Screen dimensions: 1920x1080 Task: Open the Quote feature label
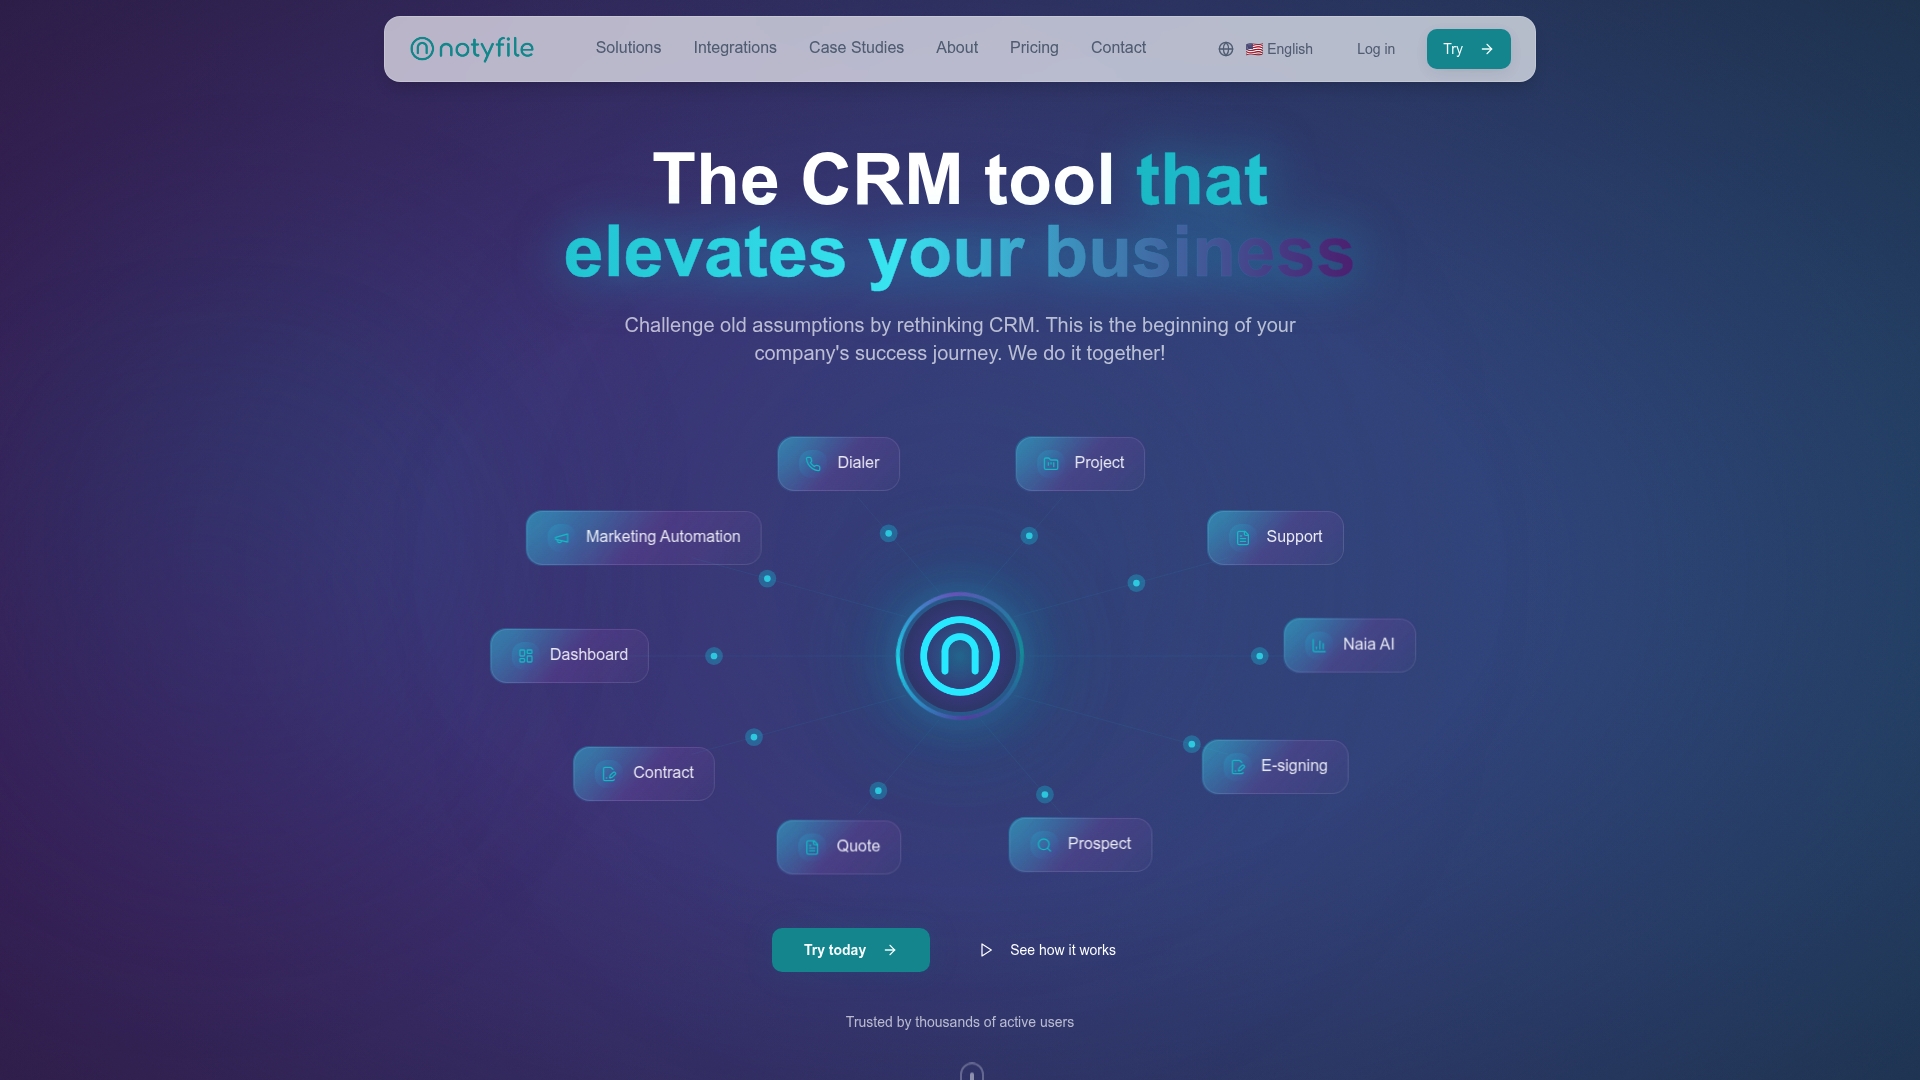coord(858,847)
